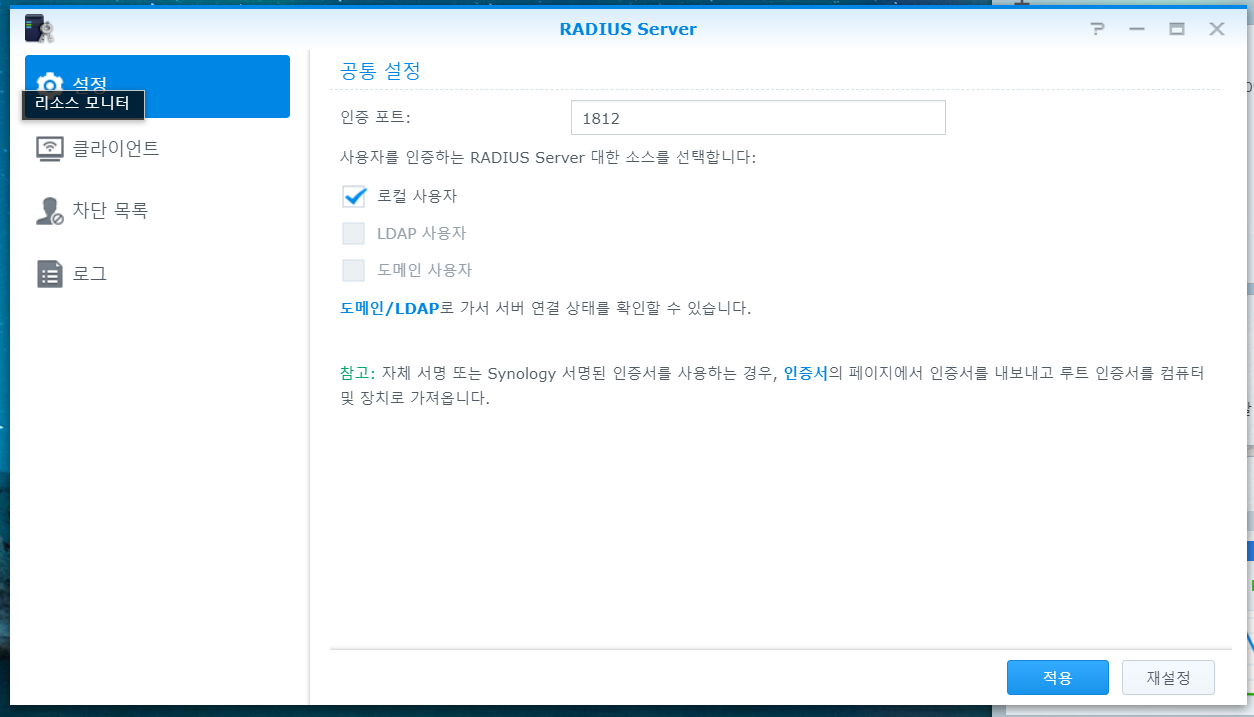The height and width of the screenshot is (717, 1254).
Task: Open the 로그 section
Action: tap(157, 273)
